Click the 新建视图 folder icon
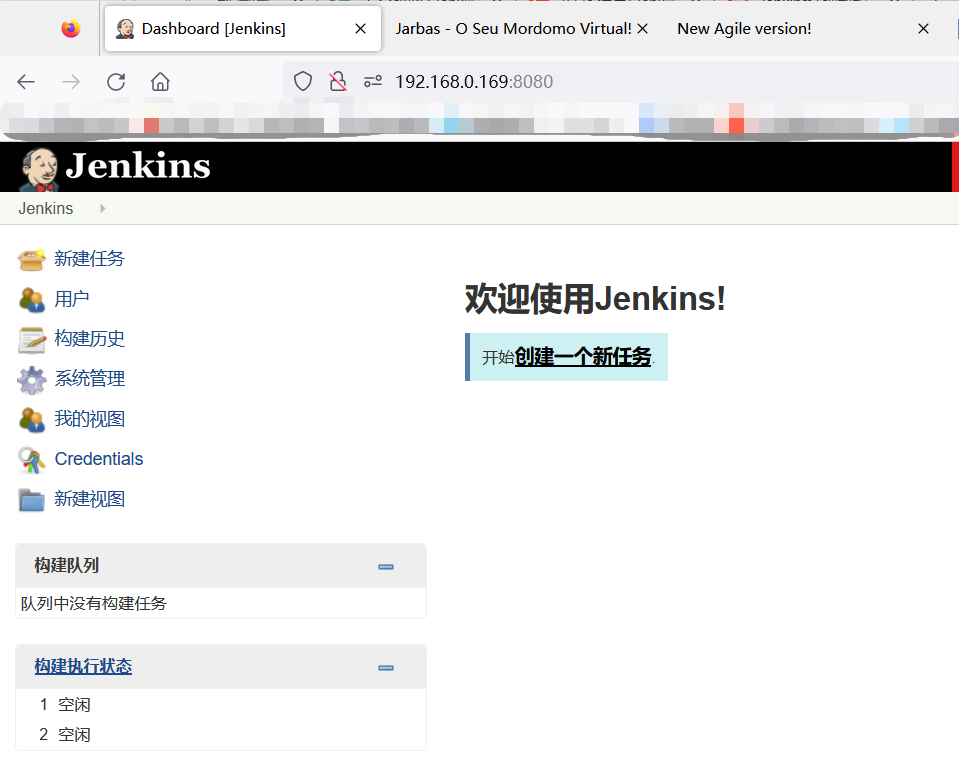The height and width of the screenshot is (775, 959). click(31, 500)
